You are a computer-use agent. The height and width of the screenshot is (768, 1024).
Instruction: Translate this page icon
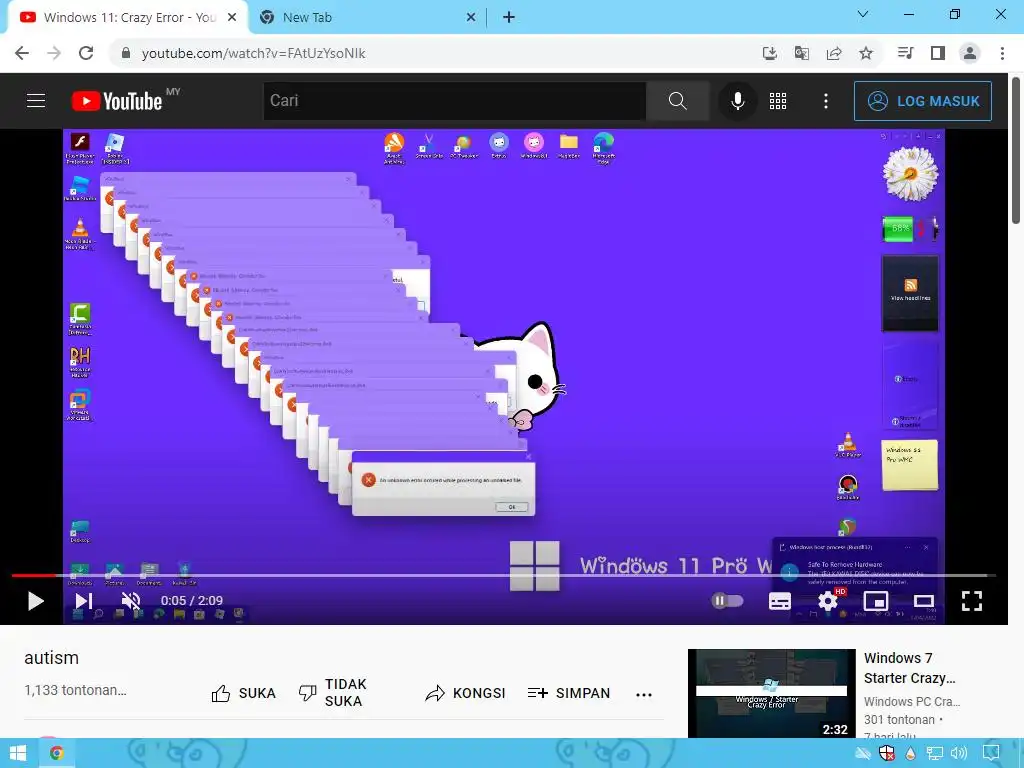[x=802, y=53]
